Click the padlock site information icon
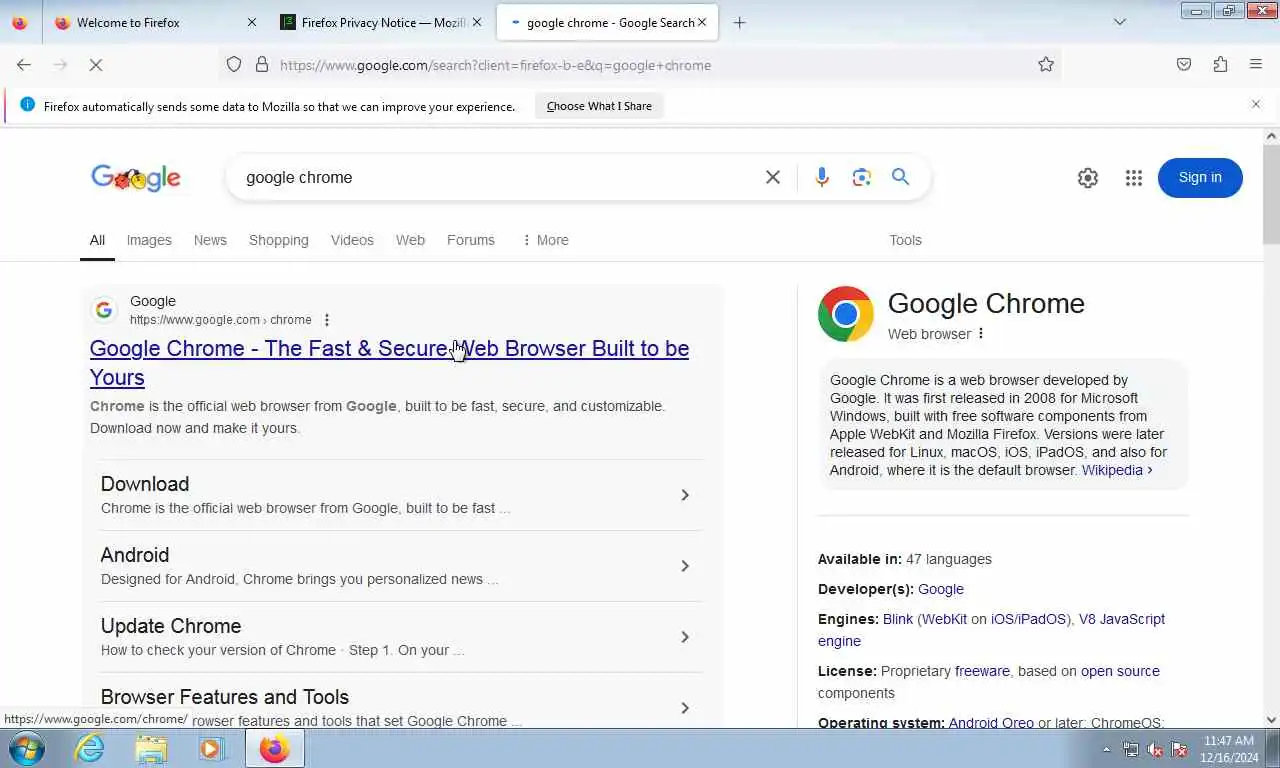Viewport: 1280px width, 768px height. pyautogui.click(x=262, y=65)
